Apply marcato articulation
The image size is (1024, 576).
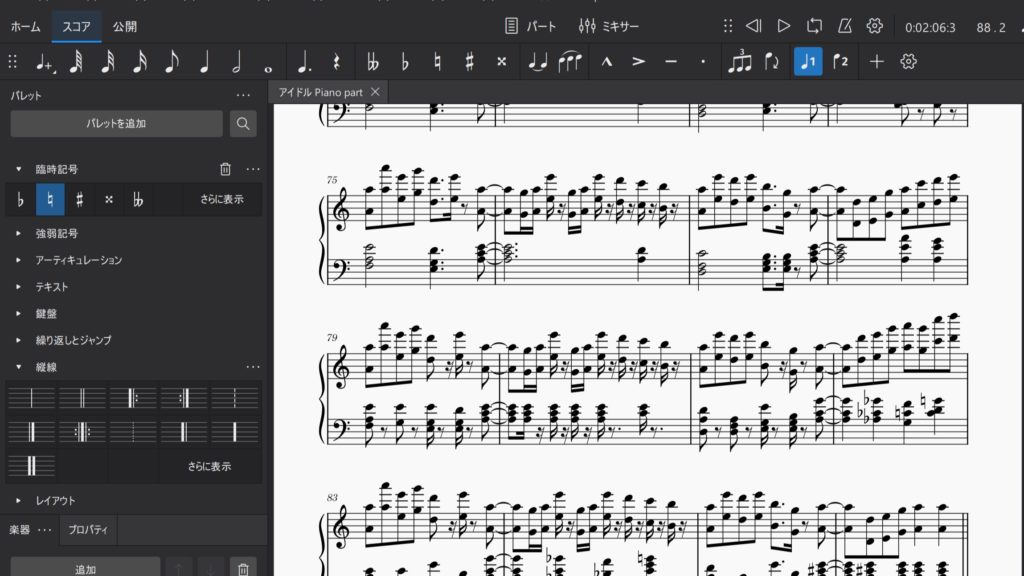pyautogui.click(x=606, y=61)
